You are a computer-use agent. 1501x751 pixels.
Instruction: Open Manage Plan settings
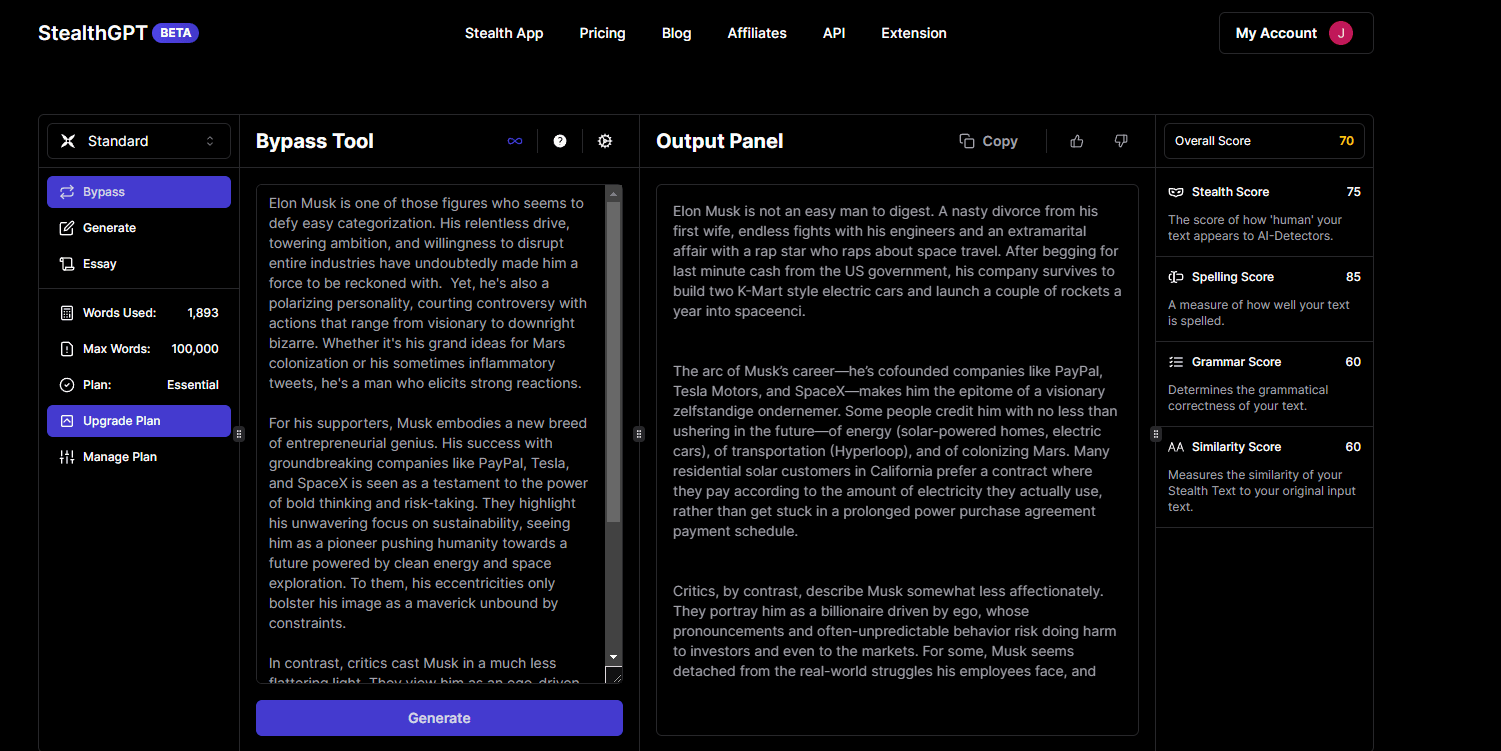(x=119, y=457)
